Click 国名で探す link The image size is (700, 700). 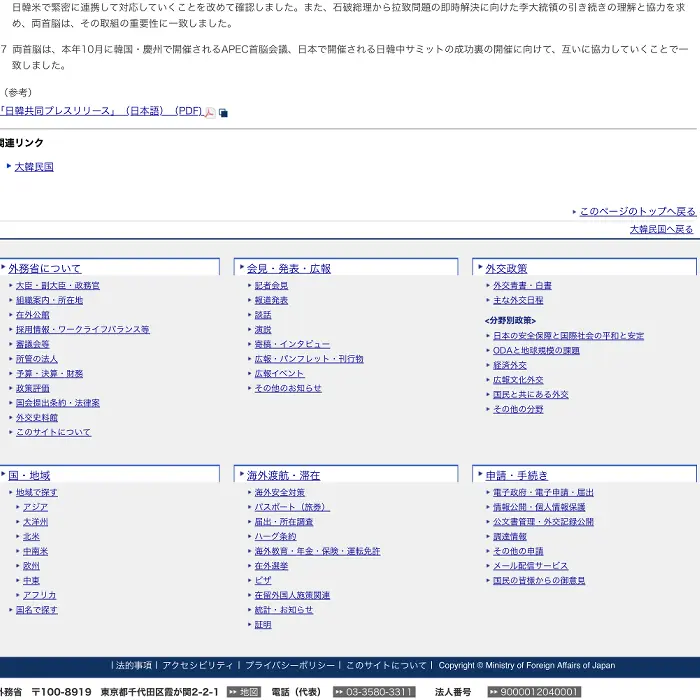pyautogui.click(x=37, y=610)
